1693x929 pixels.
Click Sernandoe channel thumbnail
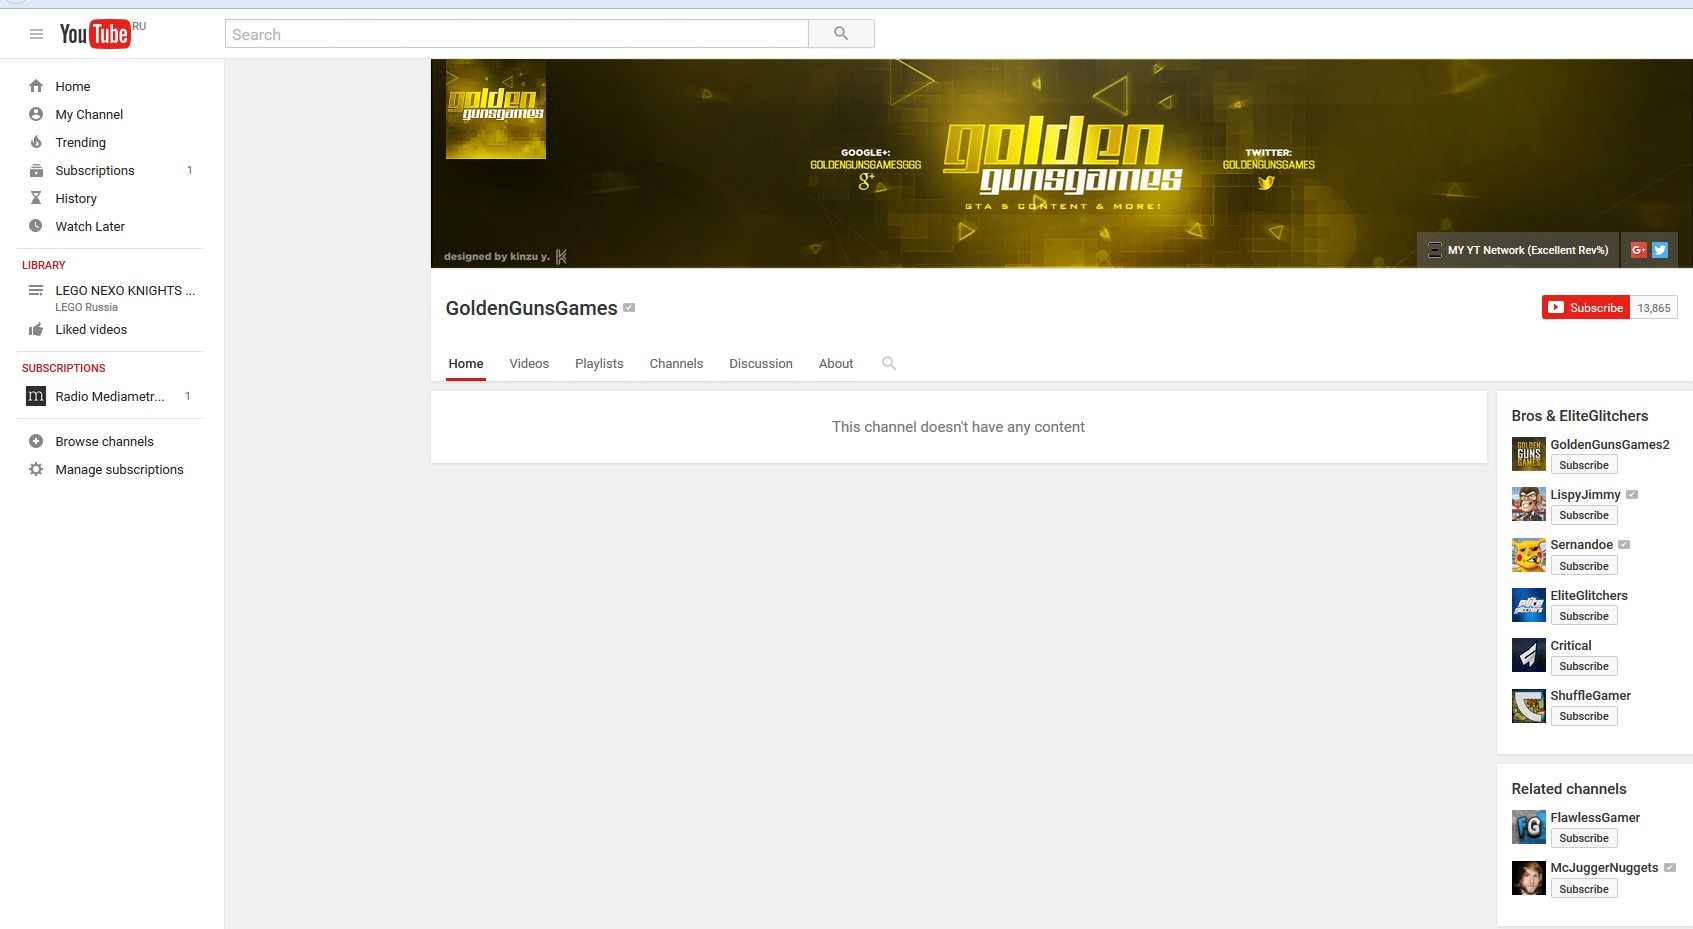click(1529, 555)
